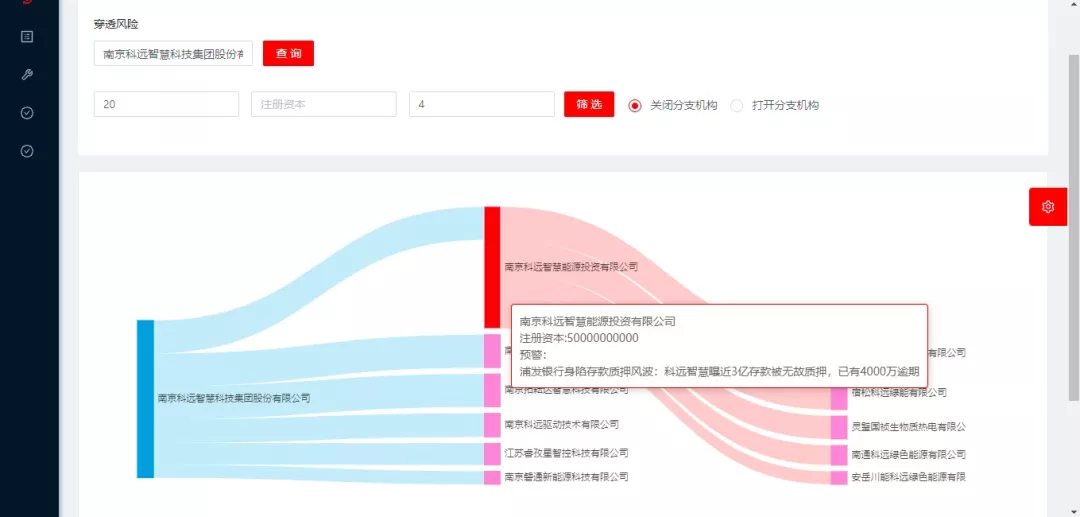Select the upper check-circle sidebar icon
The image size is (1080, 517).
click(27, 113)
